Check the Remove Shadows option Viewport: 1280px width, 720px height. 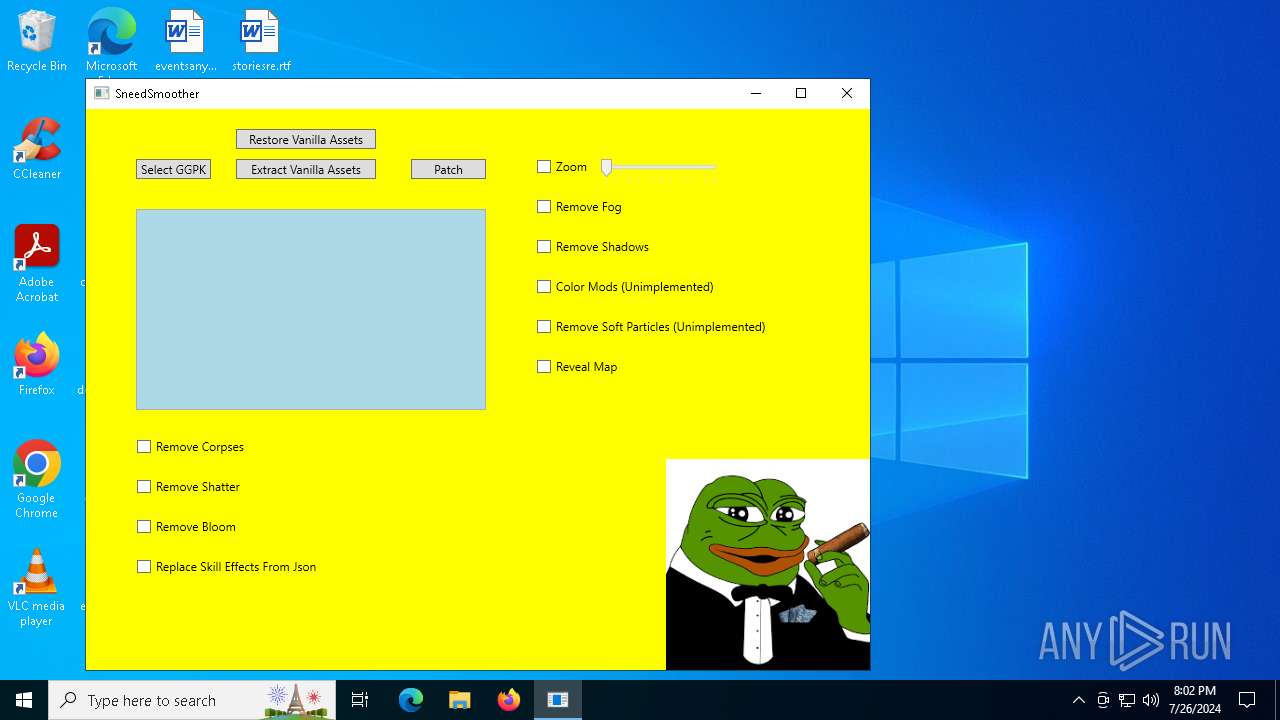[544, 247]
